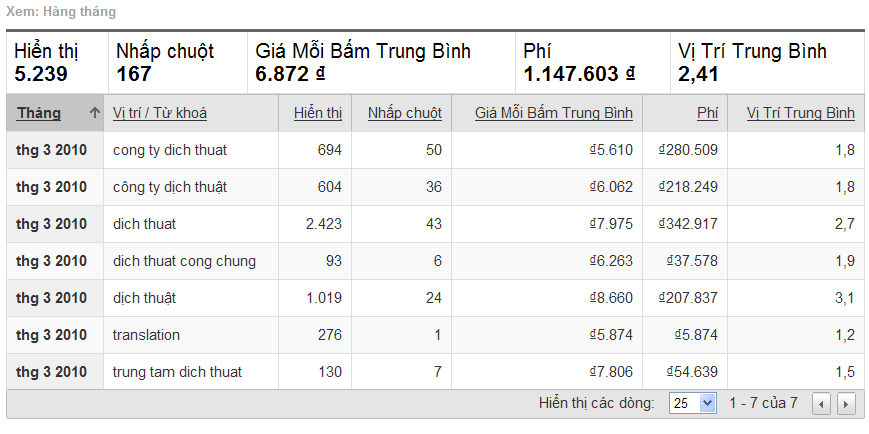Sort by Vị Trí Trung Bình column header
869x434 pixels.
point(800,113)
